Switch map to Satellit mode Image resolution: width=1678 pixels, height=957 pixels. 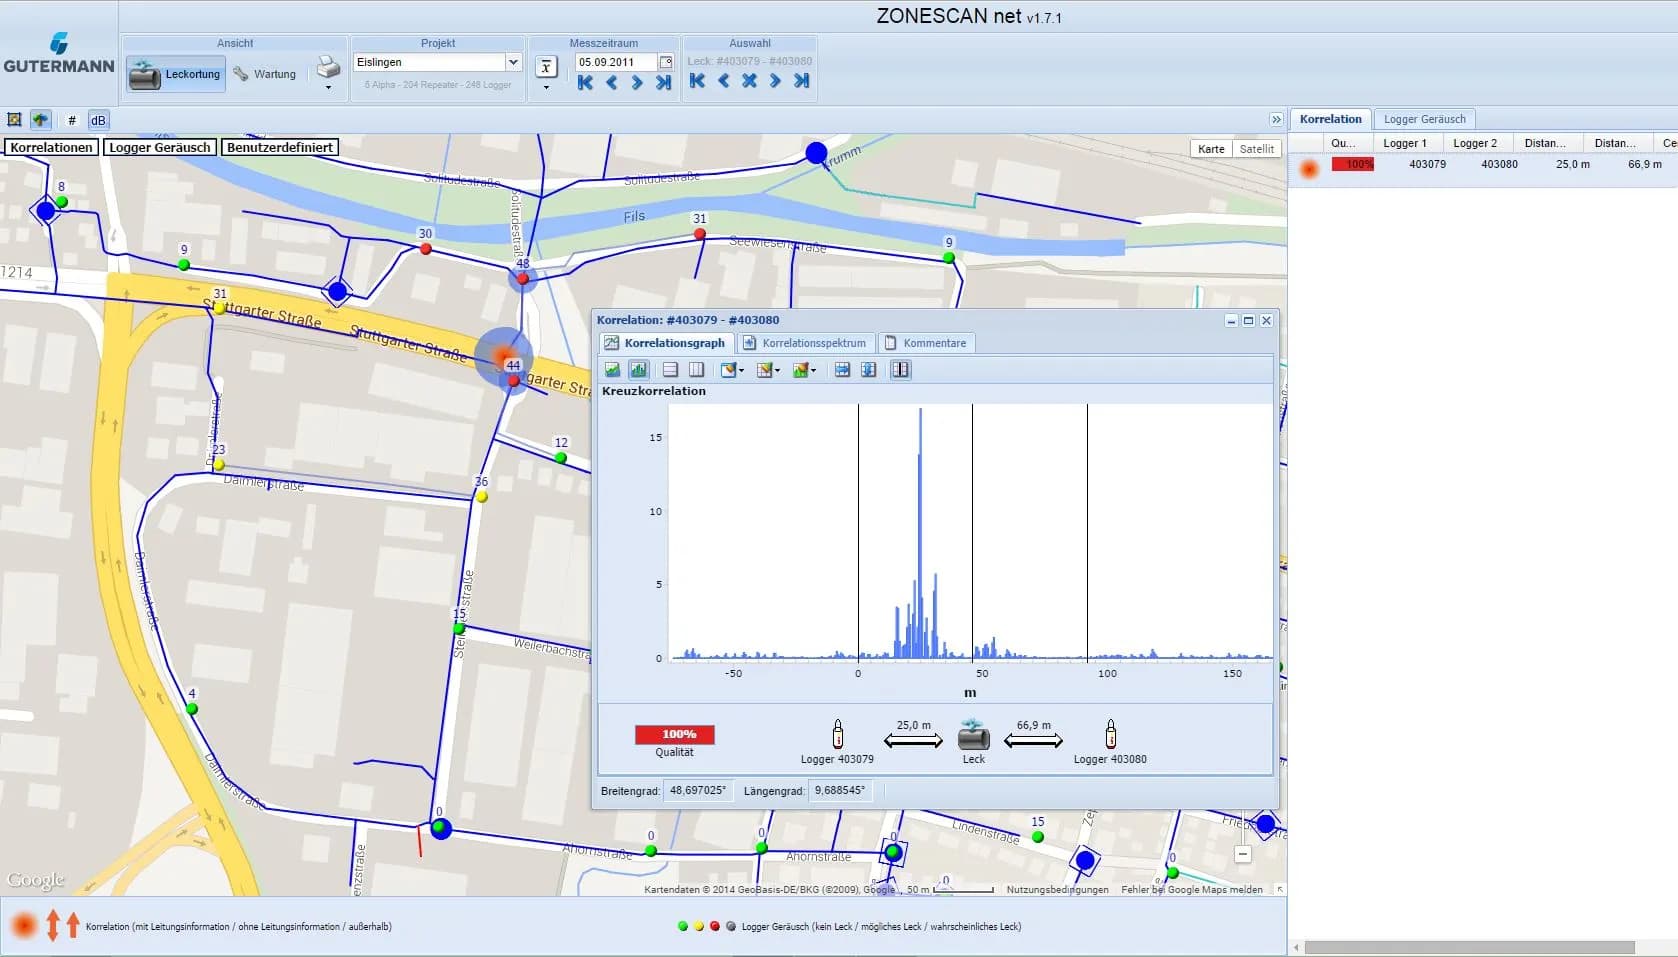click(1257, 149)
